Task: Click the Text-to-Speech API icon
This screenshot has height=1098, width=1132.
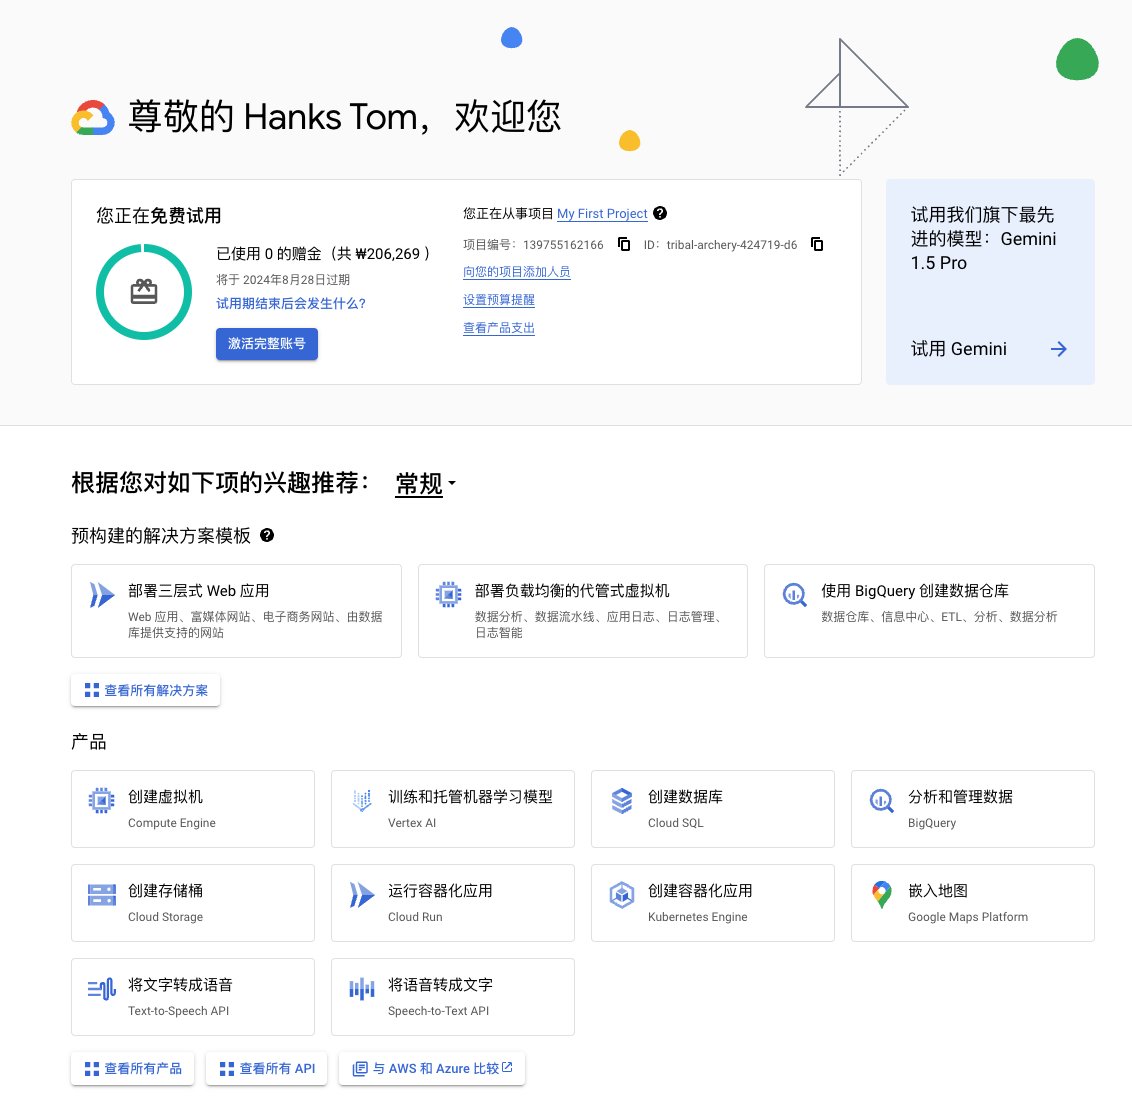Action: click(101, 988)
